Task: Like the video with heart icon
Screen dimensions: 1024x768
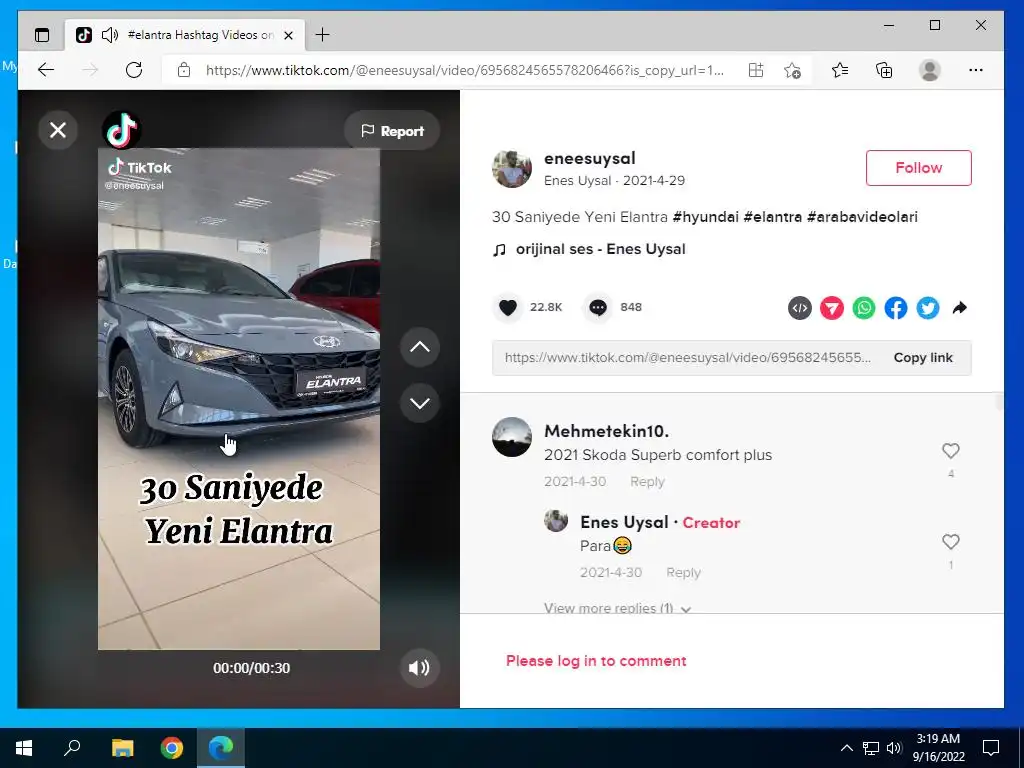Action: tap(507, 307)
